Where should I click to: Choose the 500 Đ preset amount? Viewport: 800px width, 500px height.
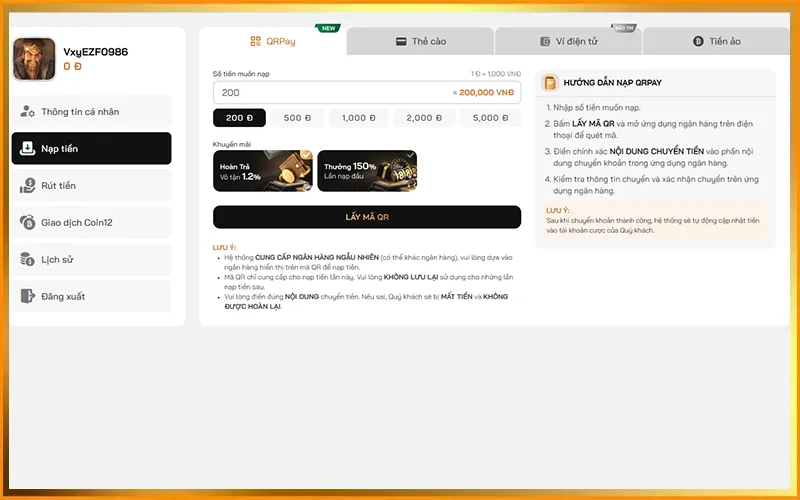tap(298, 118)
